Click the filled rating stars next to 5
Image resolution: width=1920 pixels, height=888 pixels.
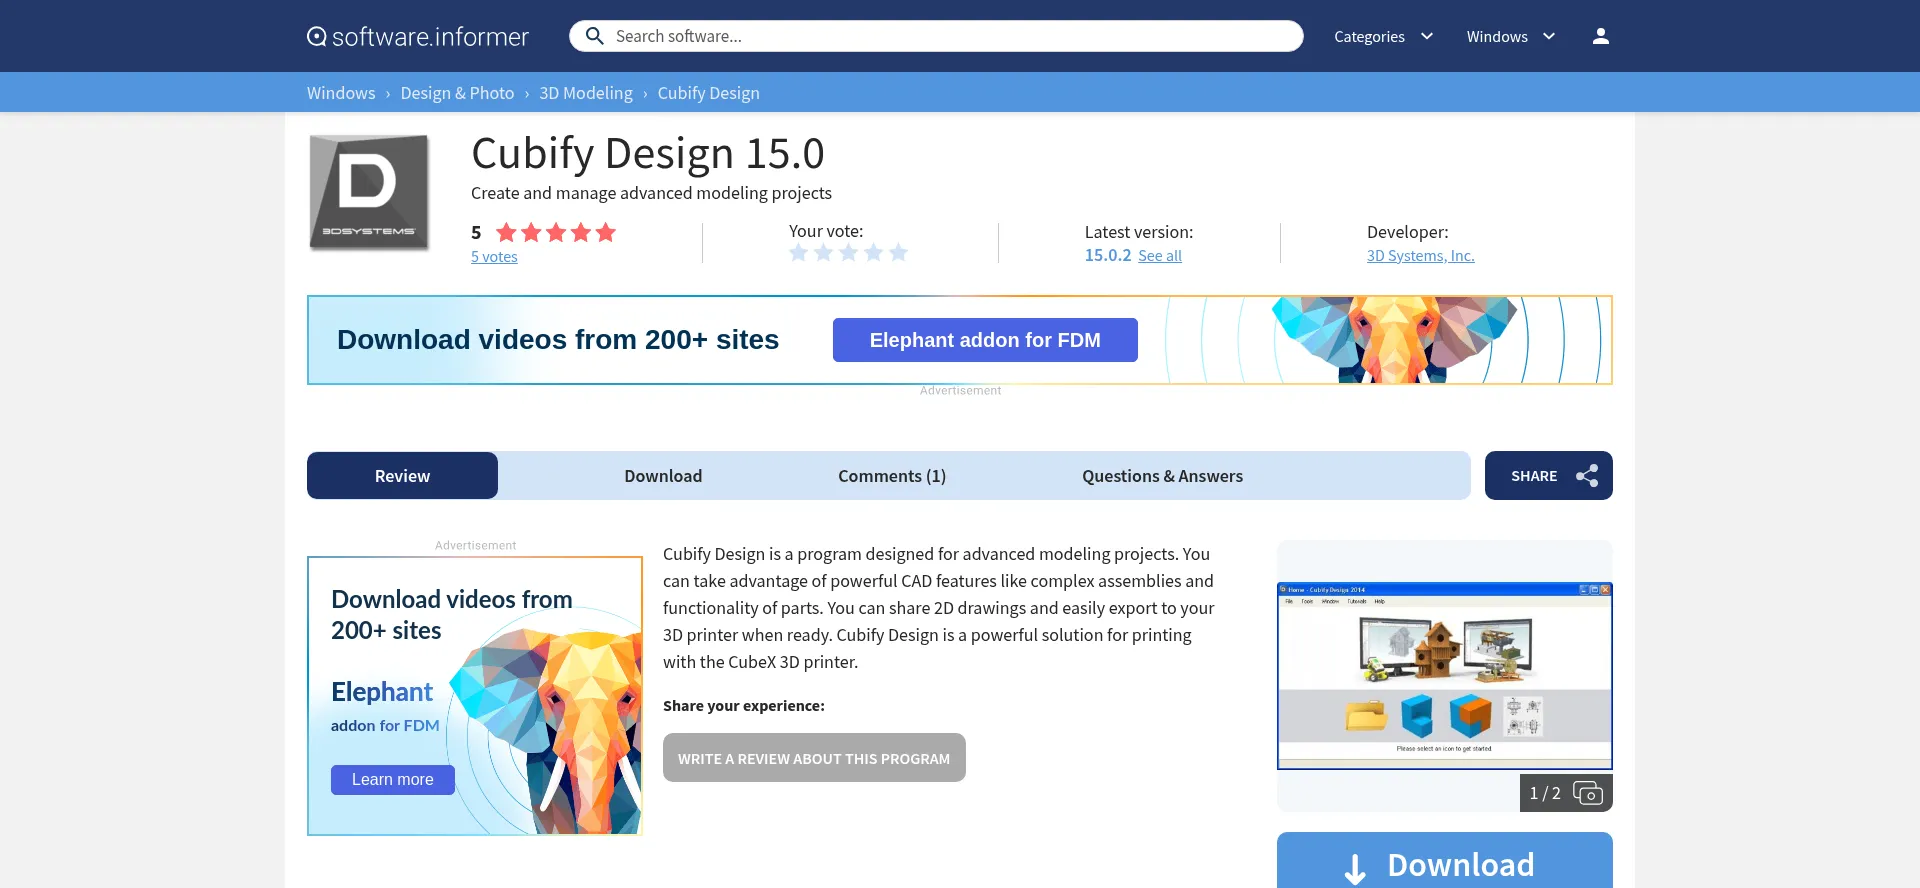556,233
